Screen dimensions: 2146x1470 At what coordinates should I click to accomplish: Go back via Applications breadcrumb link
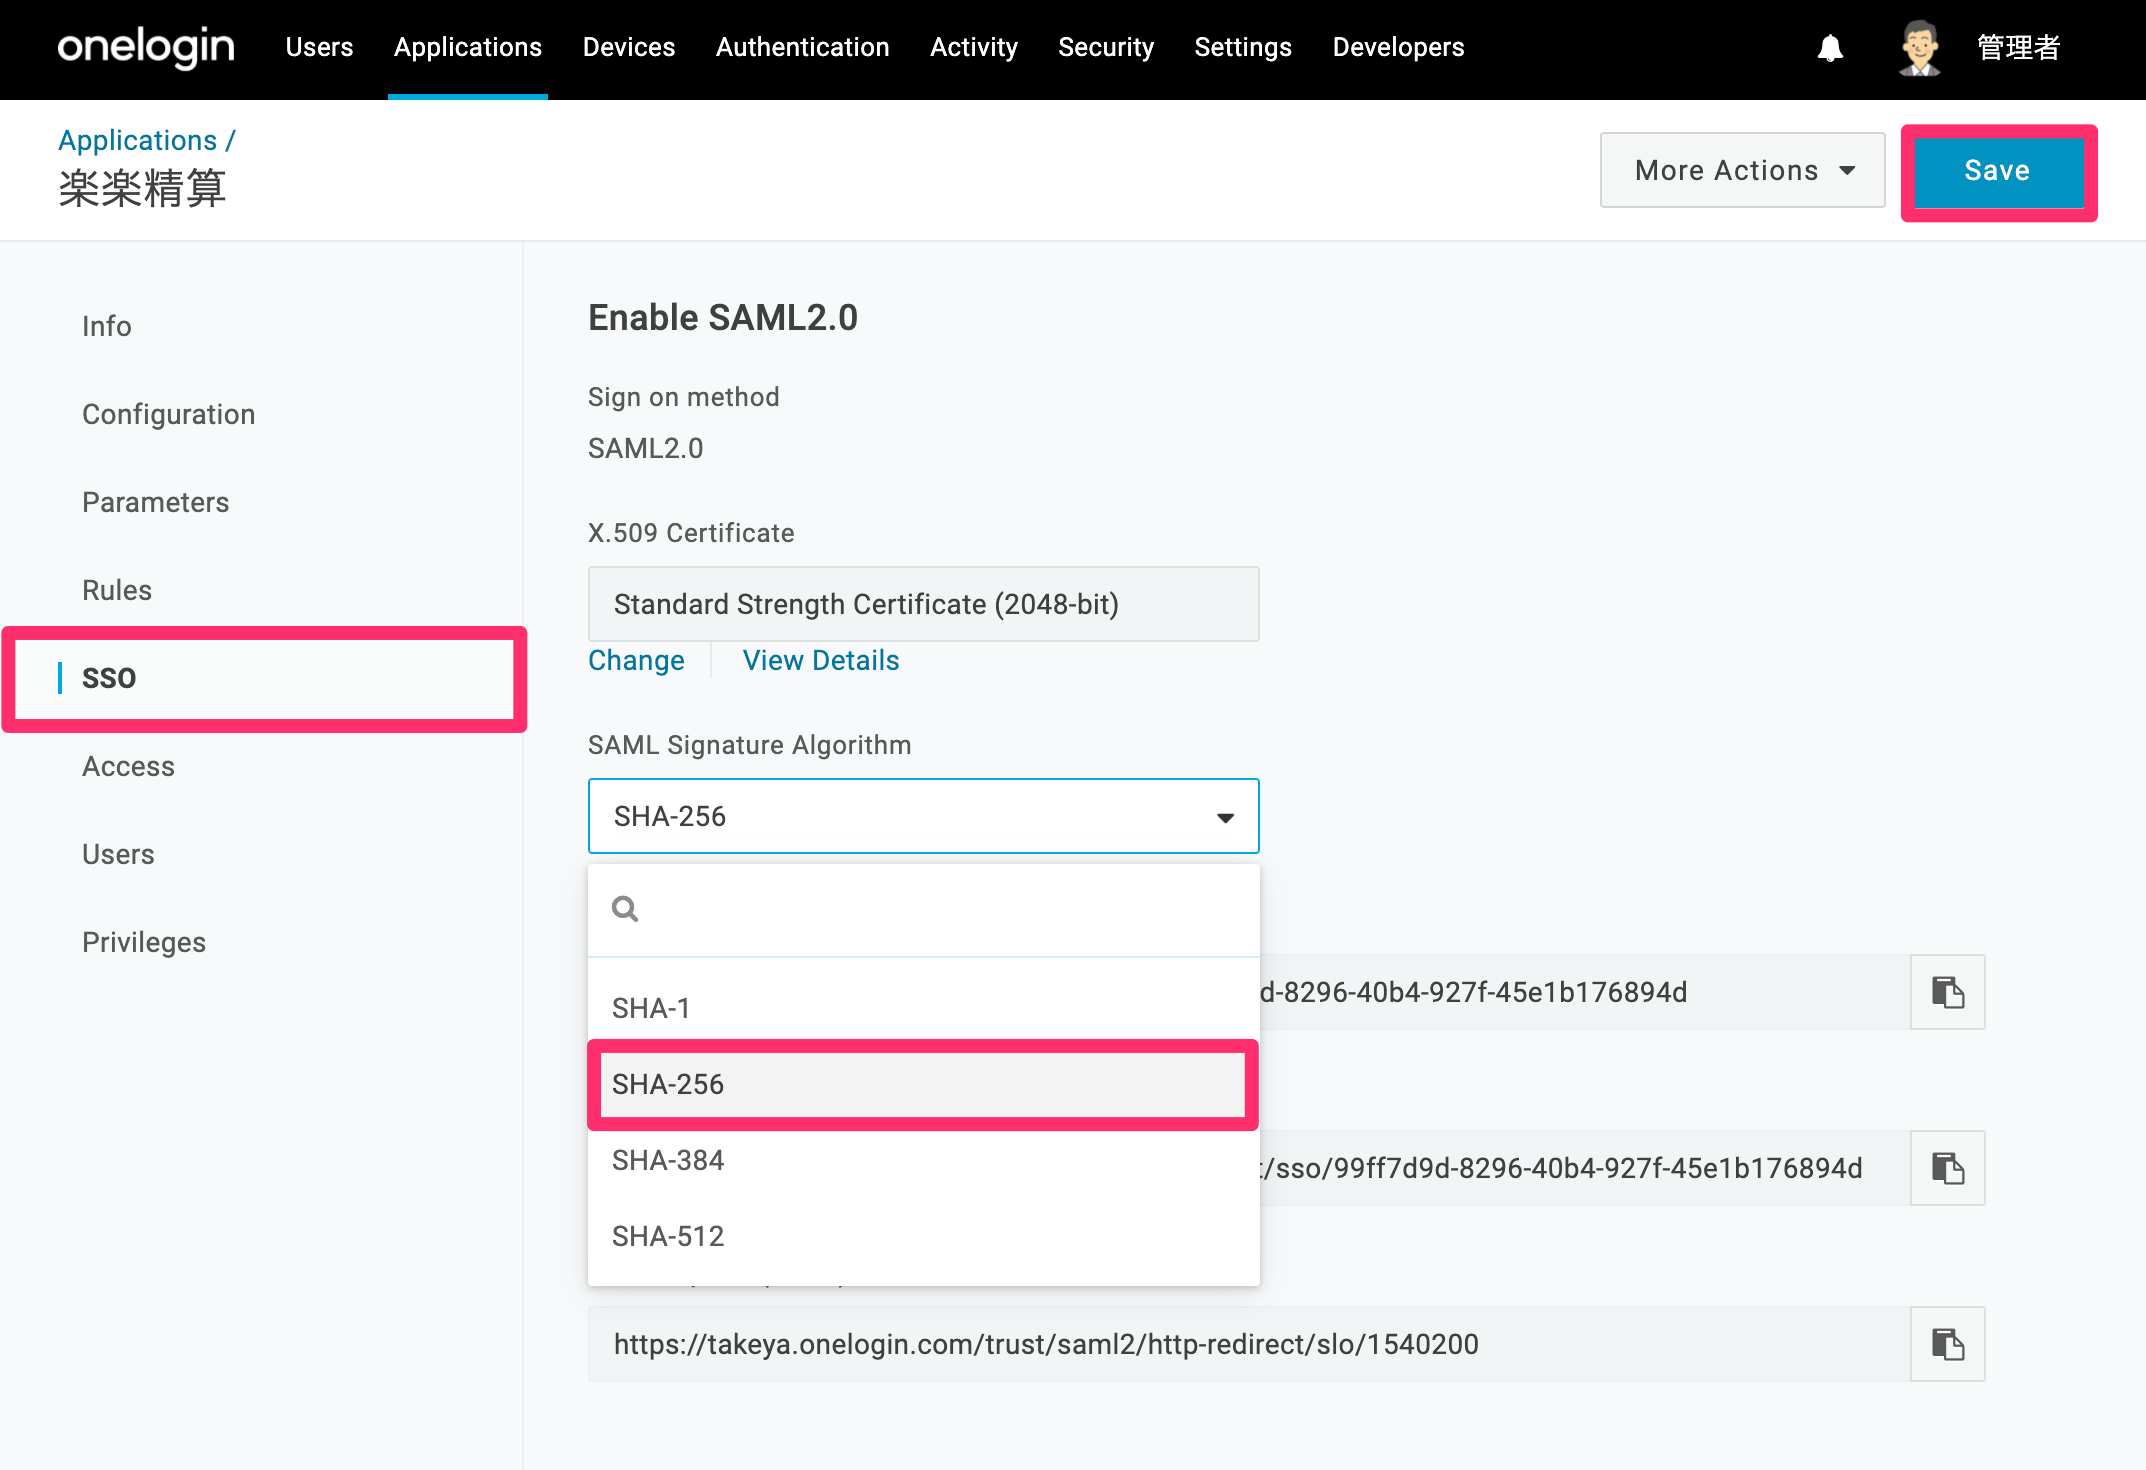click(137, 140)
